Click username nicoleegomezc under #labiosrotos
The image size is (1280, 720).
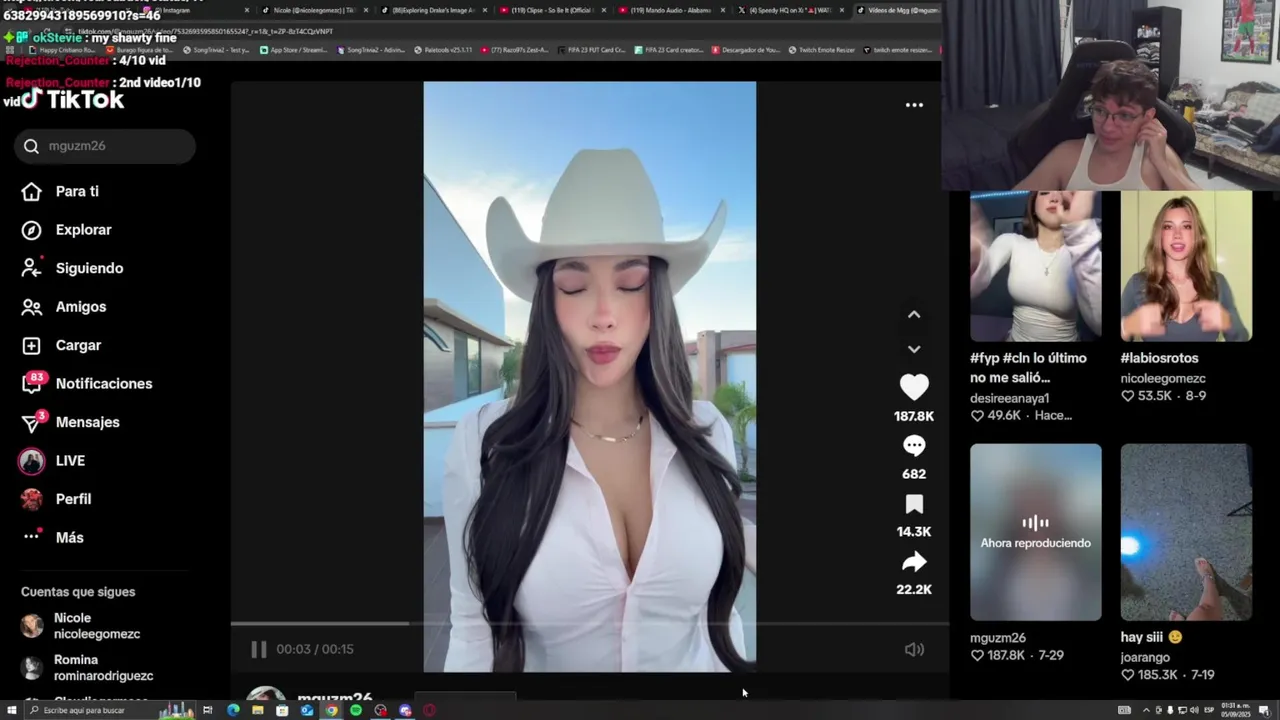pos(1163,379)
